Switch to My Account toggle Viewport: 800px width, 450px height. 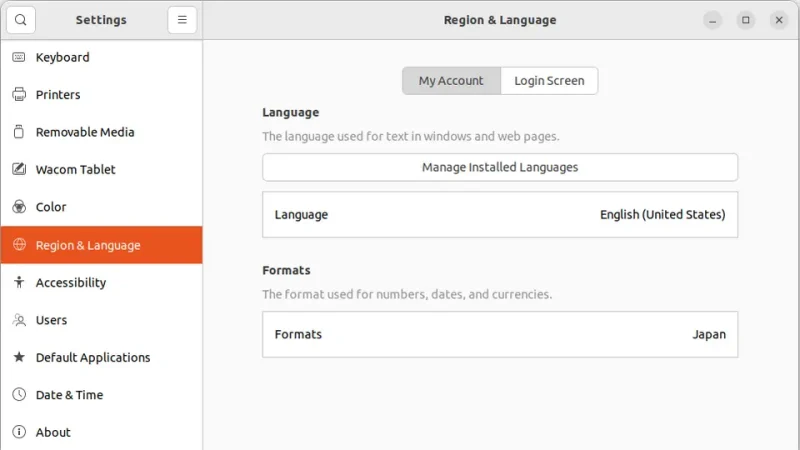pos(451,81)
